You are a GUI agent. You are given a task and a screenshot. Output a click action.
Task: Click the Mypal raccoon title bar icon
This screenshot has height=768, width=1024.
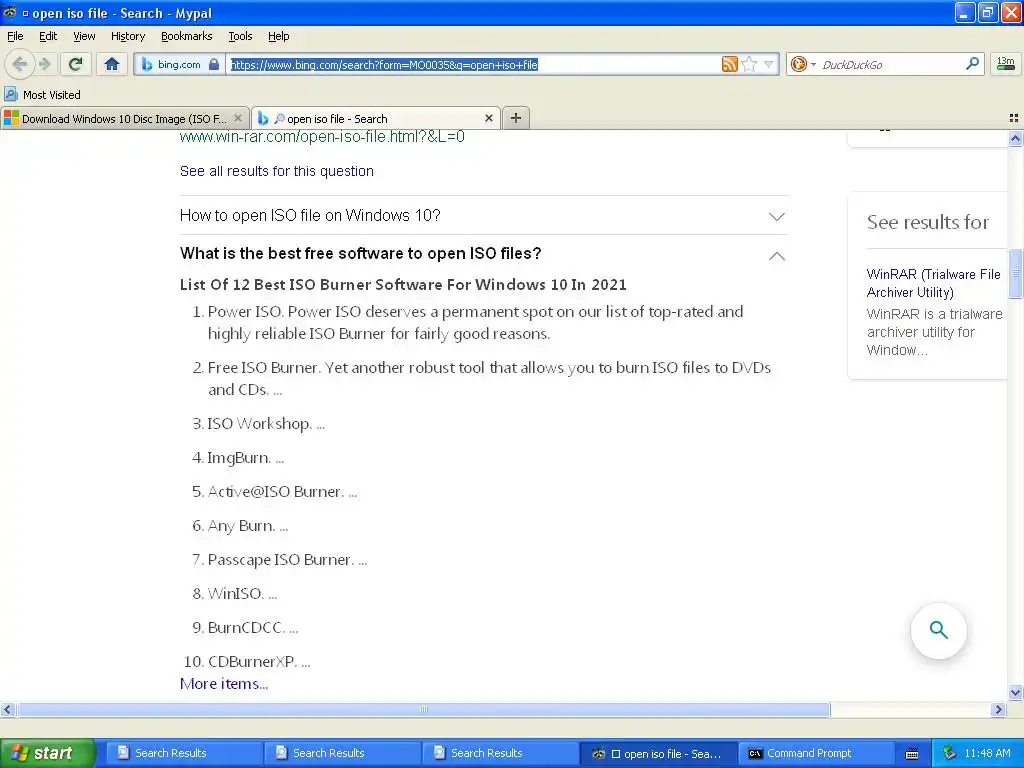10,12
